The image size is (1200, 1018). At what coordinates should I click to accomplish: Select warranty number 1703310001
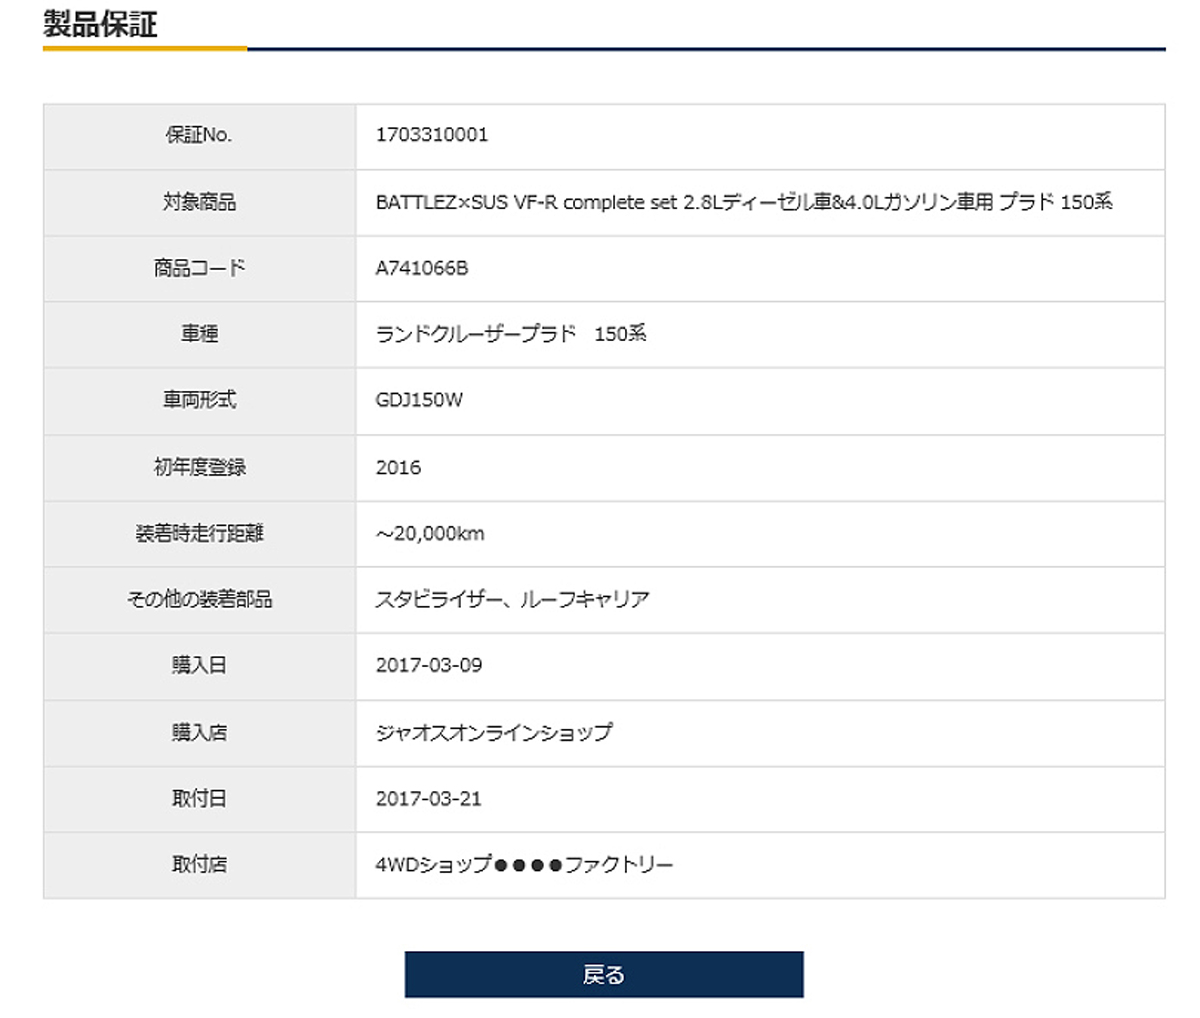432,135
